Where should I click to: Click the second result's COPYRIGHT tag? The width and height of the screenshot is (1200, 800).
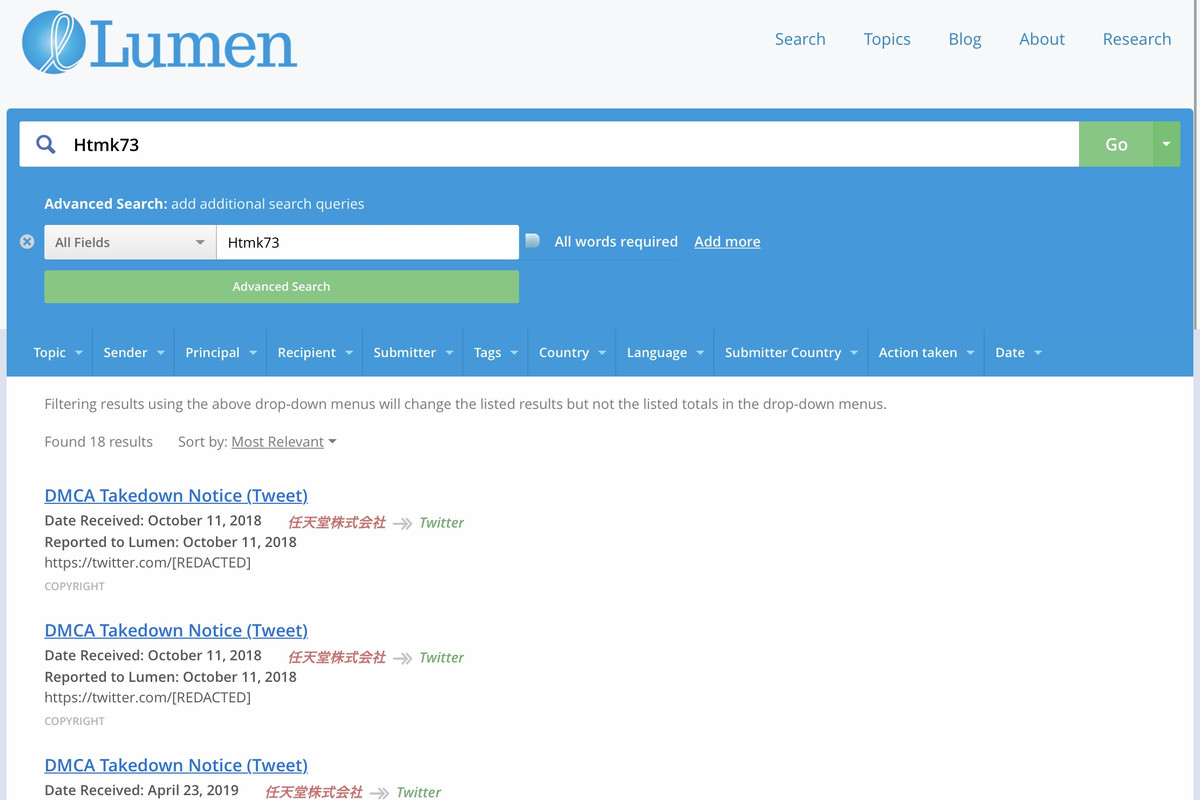[74, 721]
